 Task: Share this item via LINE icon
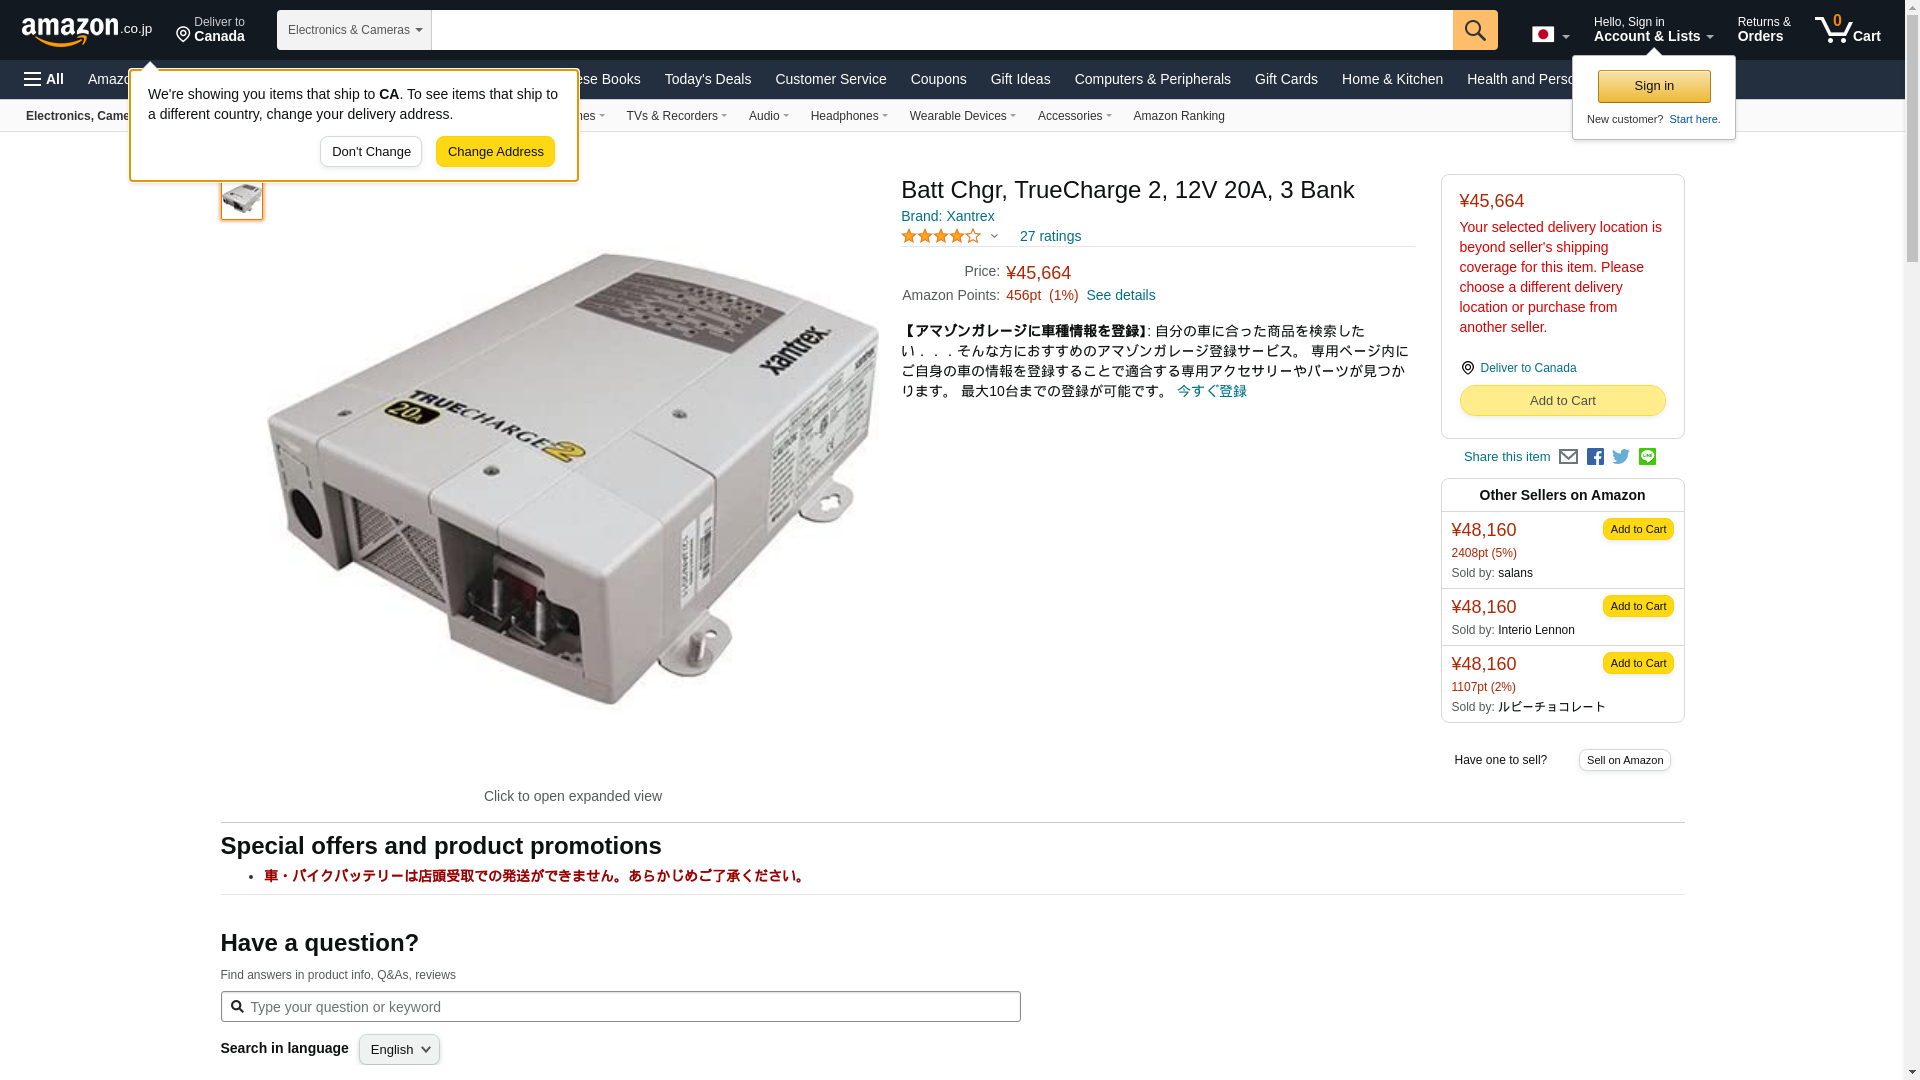(1647, 457)
